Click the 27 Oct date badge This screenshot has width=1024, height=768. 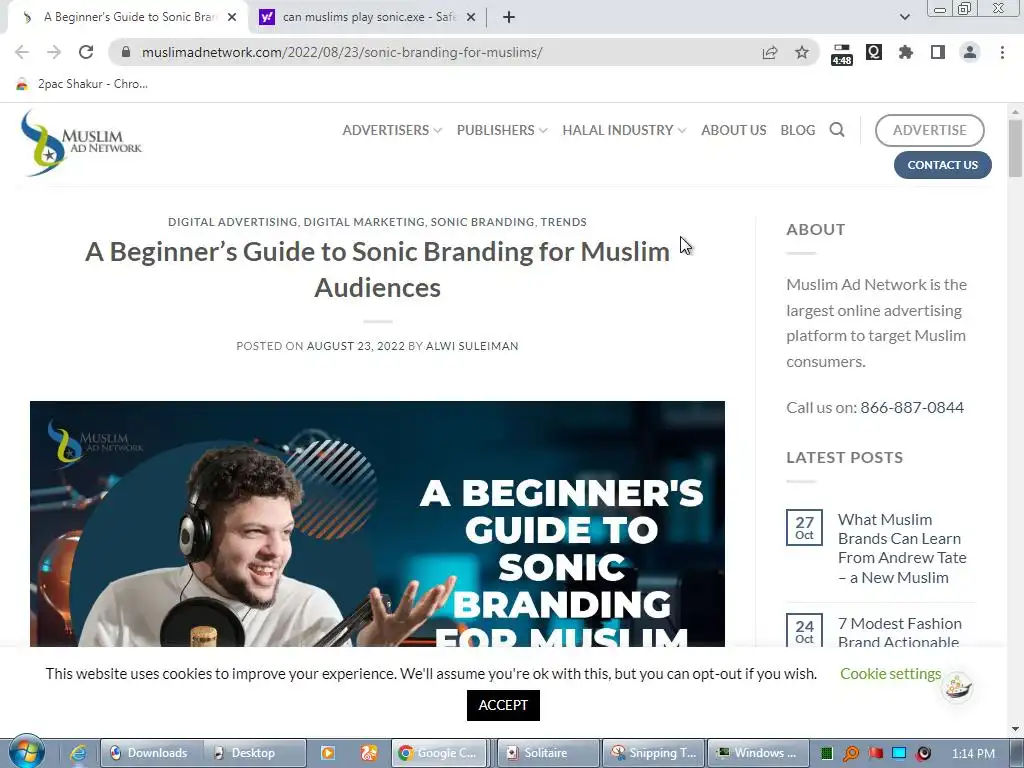(x=804, y=528)
